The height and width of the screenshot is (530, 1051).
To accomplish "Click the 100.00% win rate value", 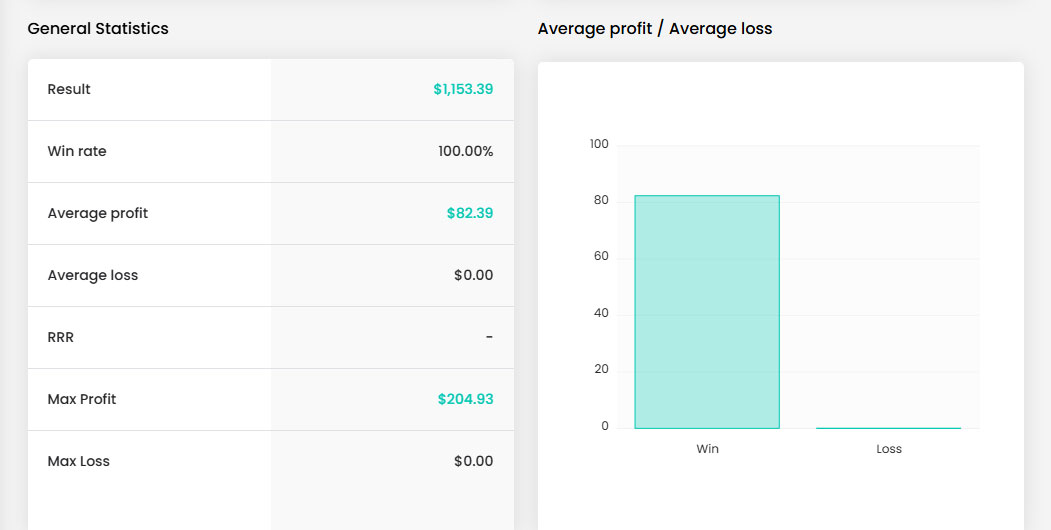I will click(x=466, y=151).
